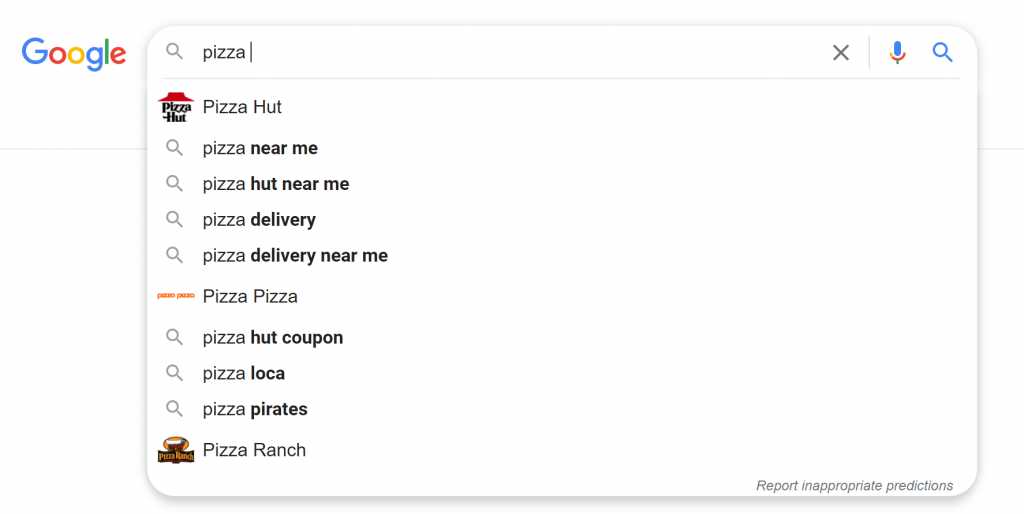Click the Pizza Ranch logo icon
The height and width of the screenshot is (514, 1024).
(176, 450)
